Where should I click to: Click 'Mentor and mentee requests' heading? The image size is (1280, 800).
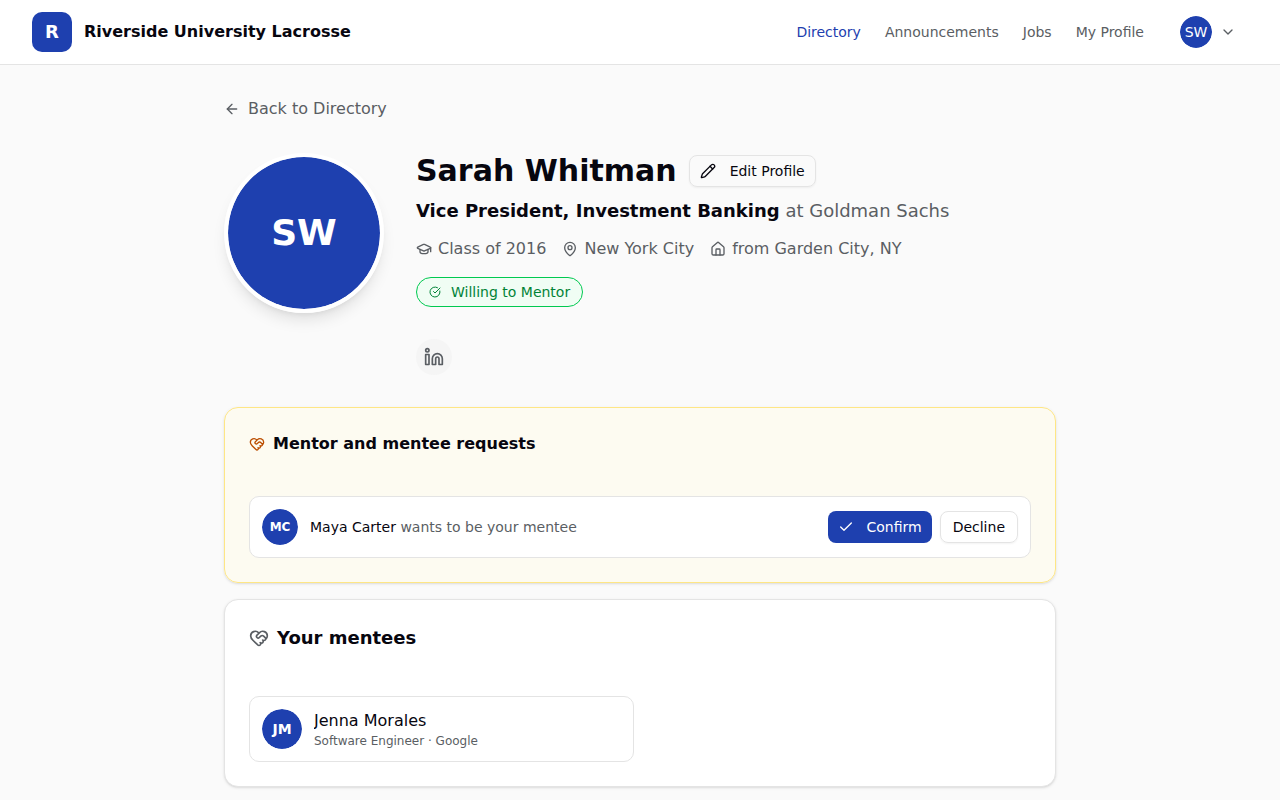coord(404,443)
